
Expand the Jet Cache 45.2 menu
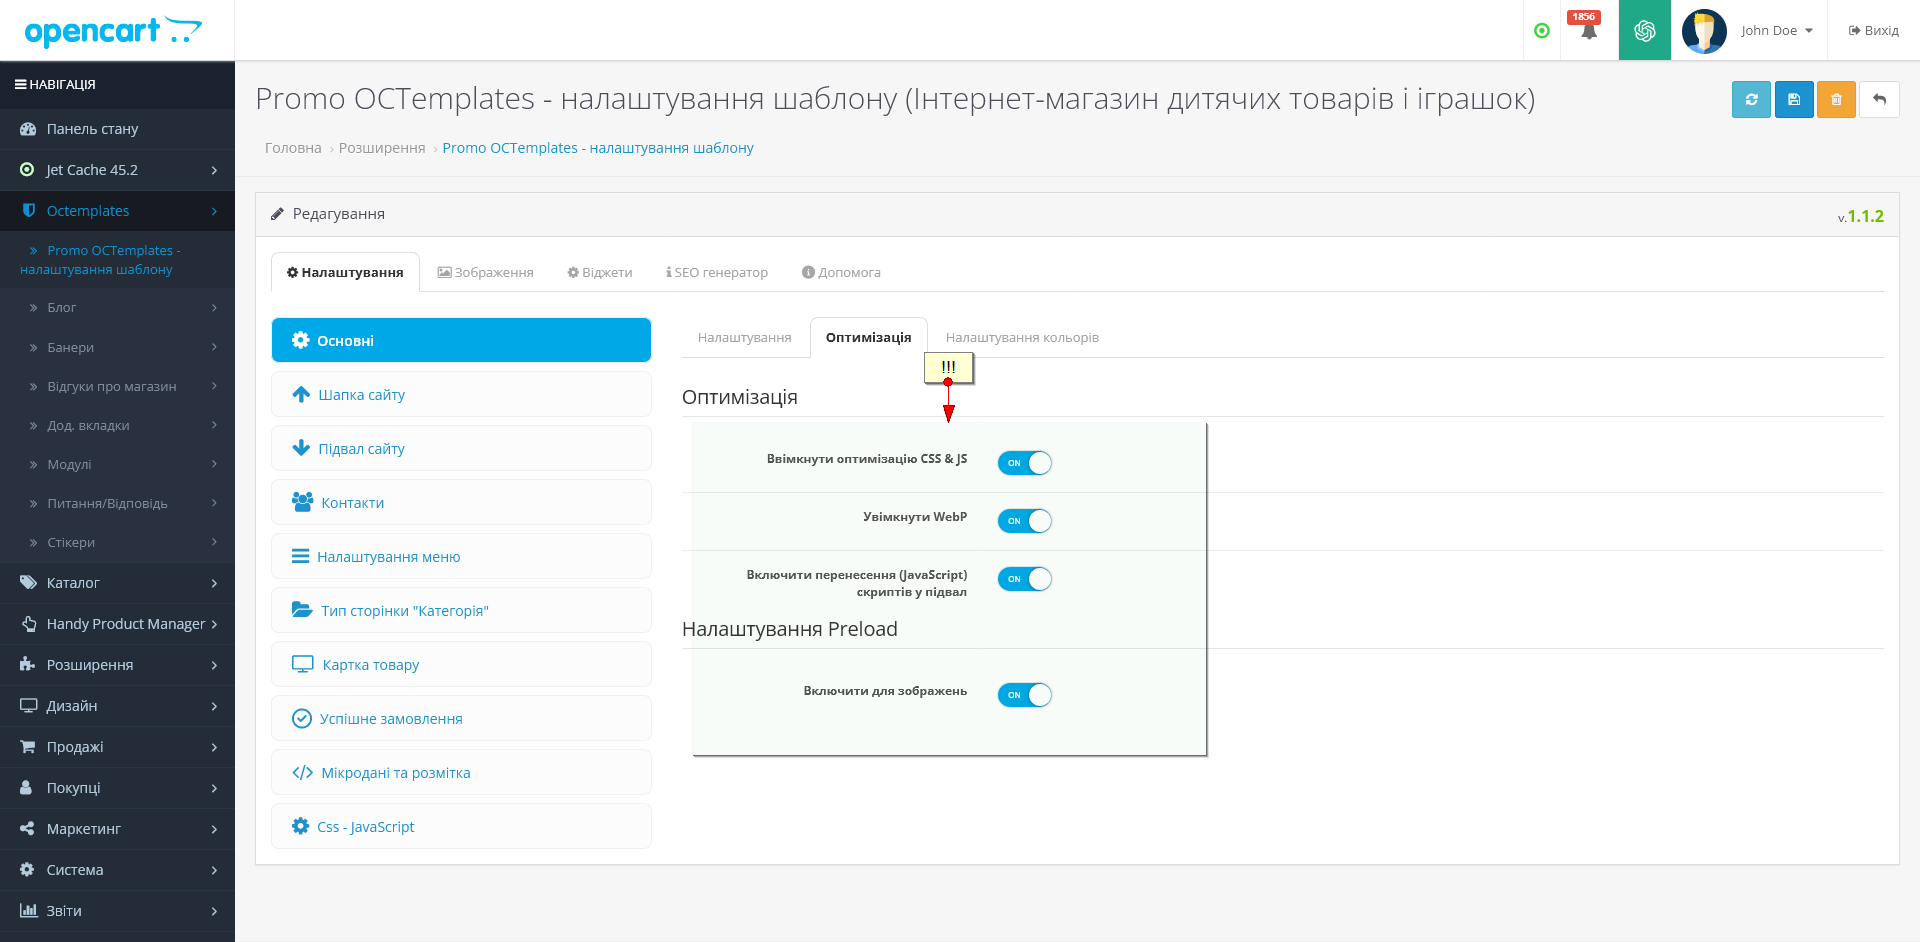click(x=117, y=170)
